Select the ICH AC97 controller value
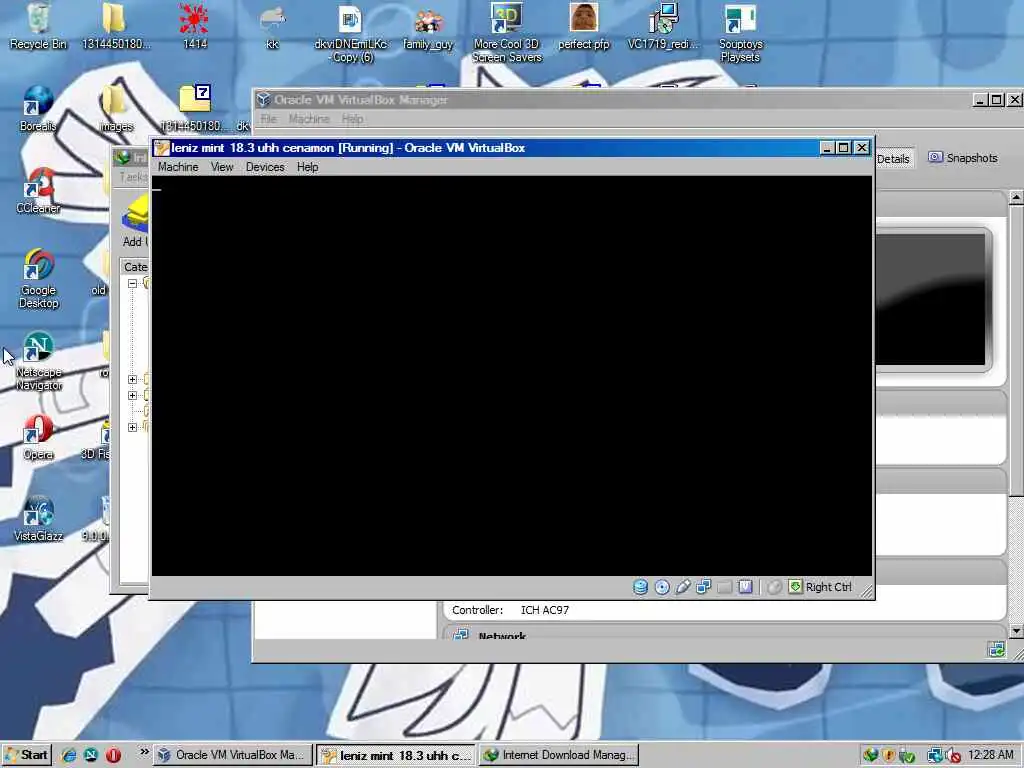 (x=545, y=610)
